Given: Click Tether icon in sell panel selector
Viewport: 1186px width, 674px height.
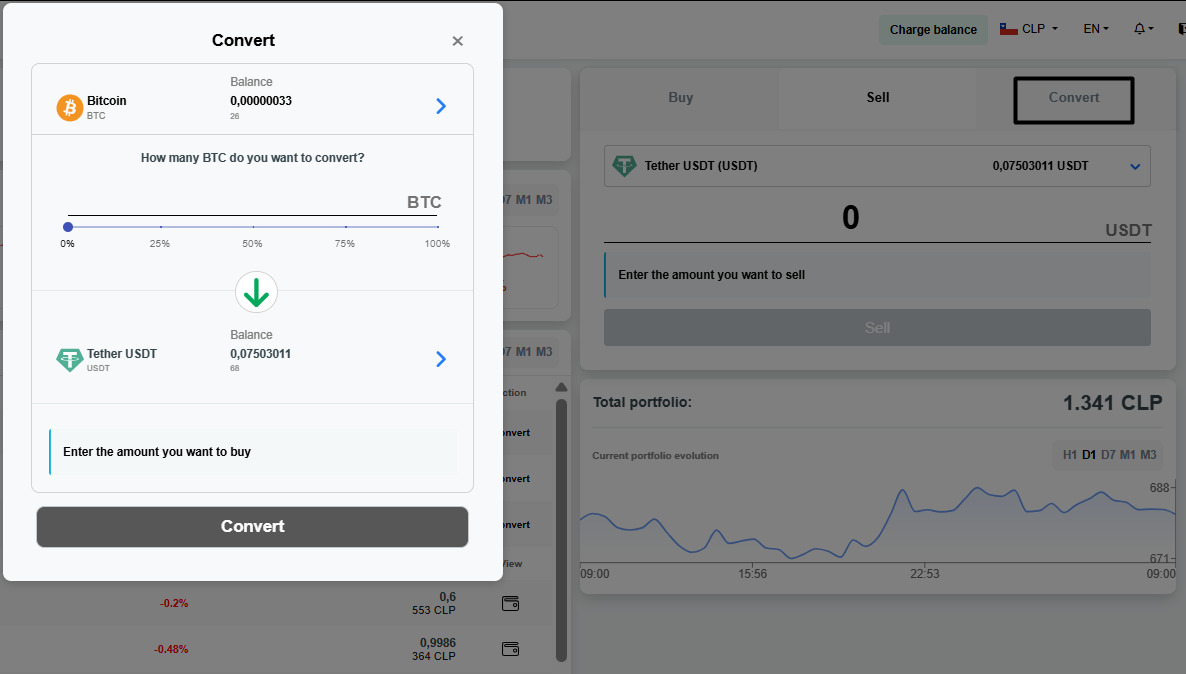Looking at the screenshot, I should (x=624, y=166).
